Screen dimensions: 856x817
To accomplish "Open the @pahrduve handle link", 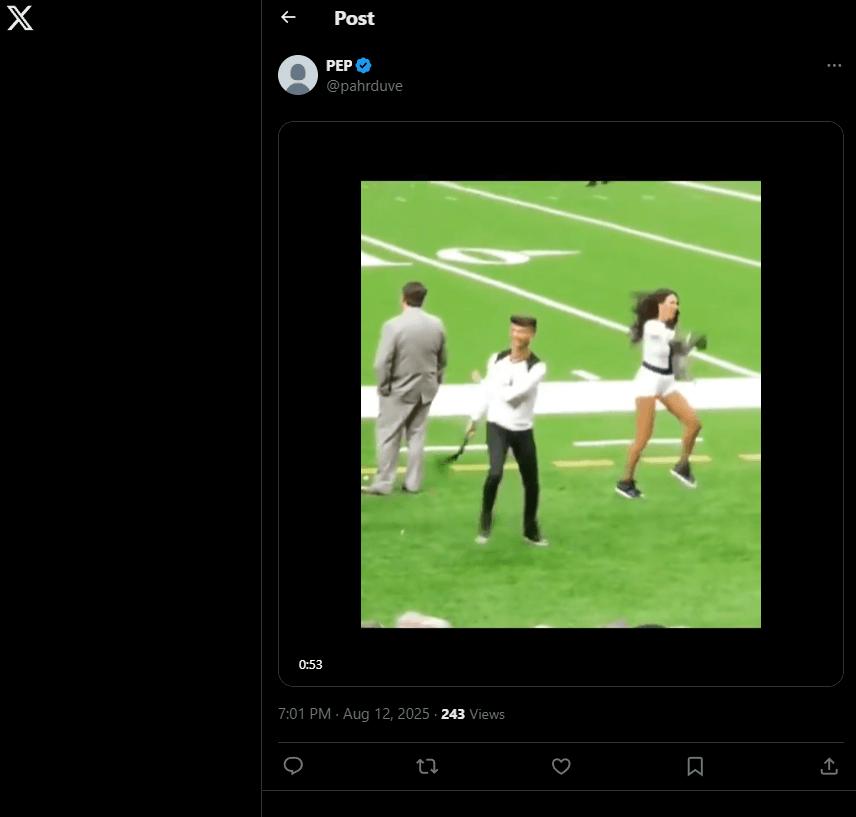I will 364,86.
